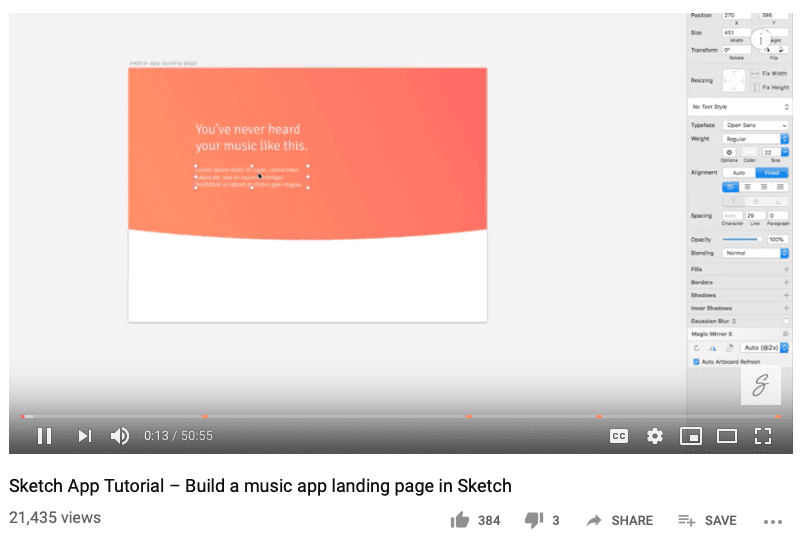Click the Character spacing field

coord(732,216)
